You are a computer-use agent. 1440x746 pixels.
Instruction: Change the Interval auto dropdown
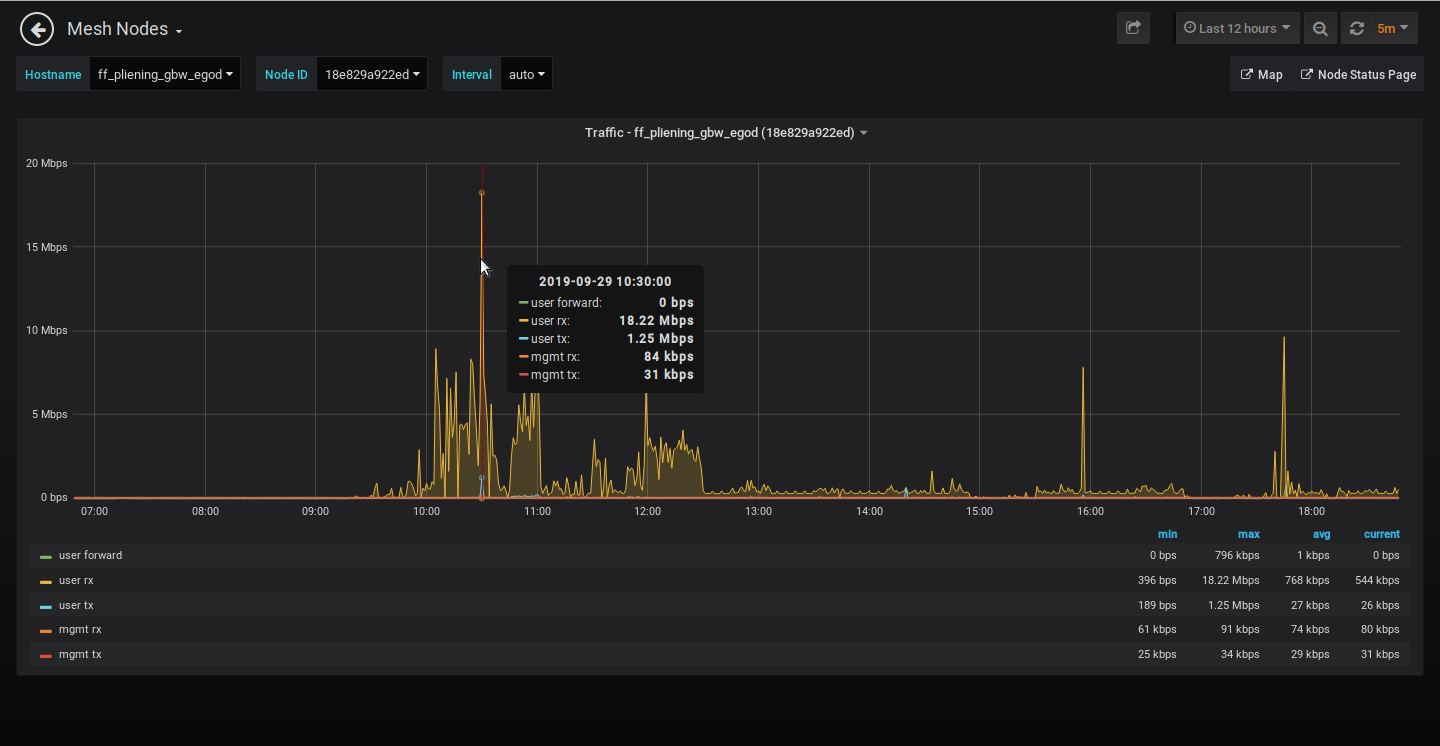point(526,74)
